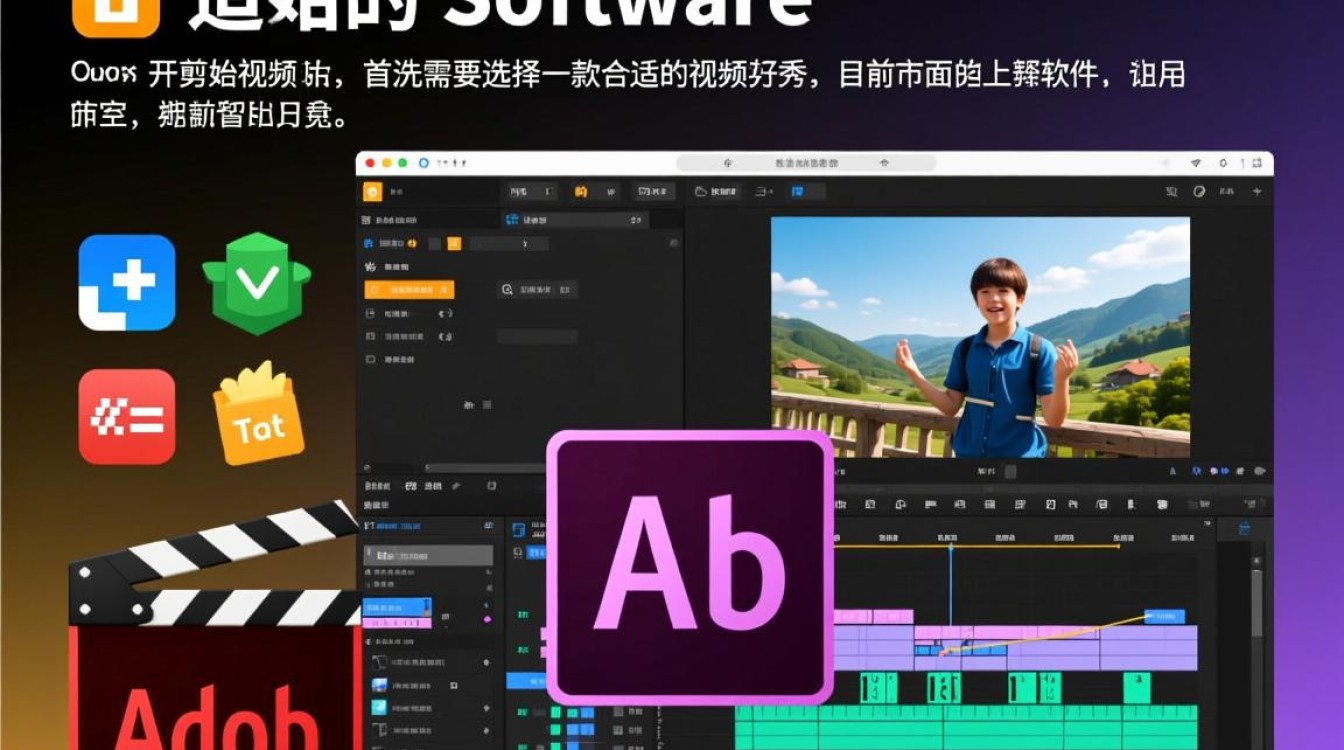
Task: Click the green shield checkmark app icon
Action: coord(257,283)
